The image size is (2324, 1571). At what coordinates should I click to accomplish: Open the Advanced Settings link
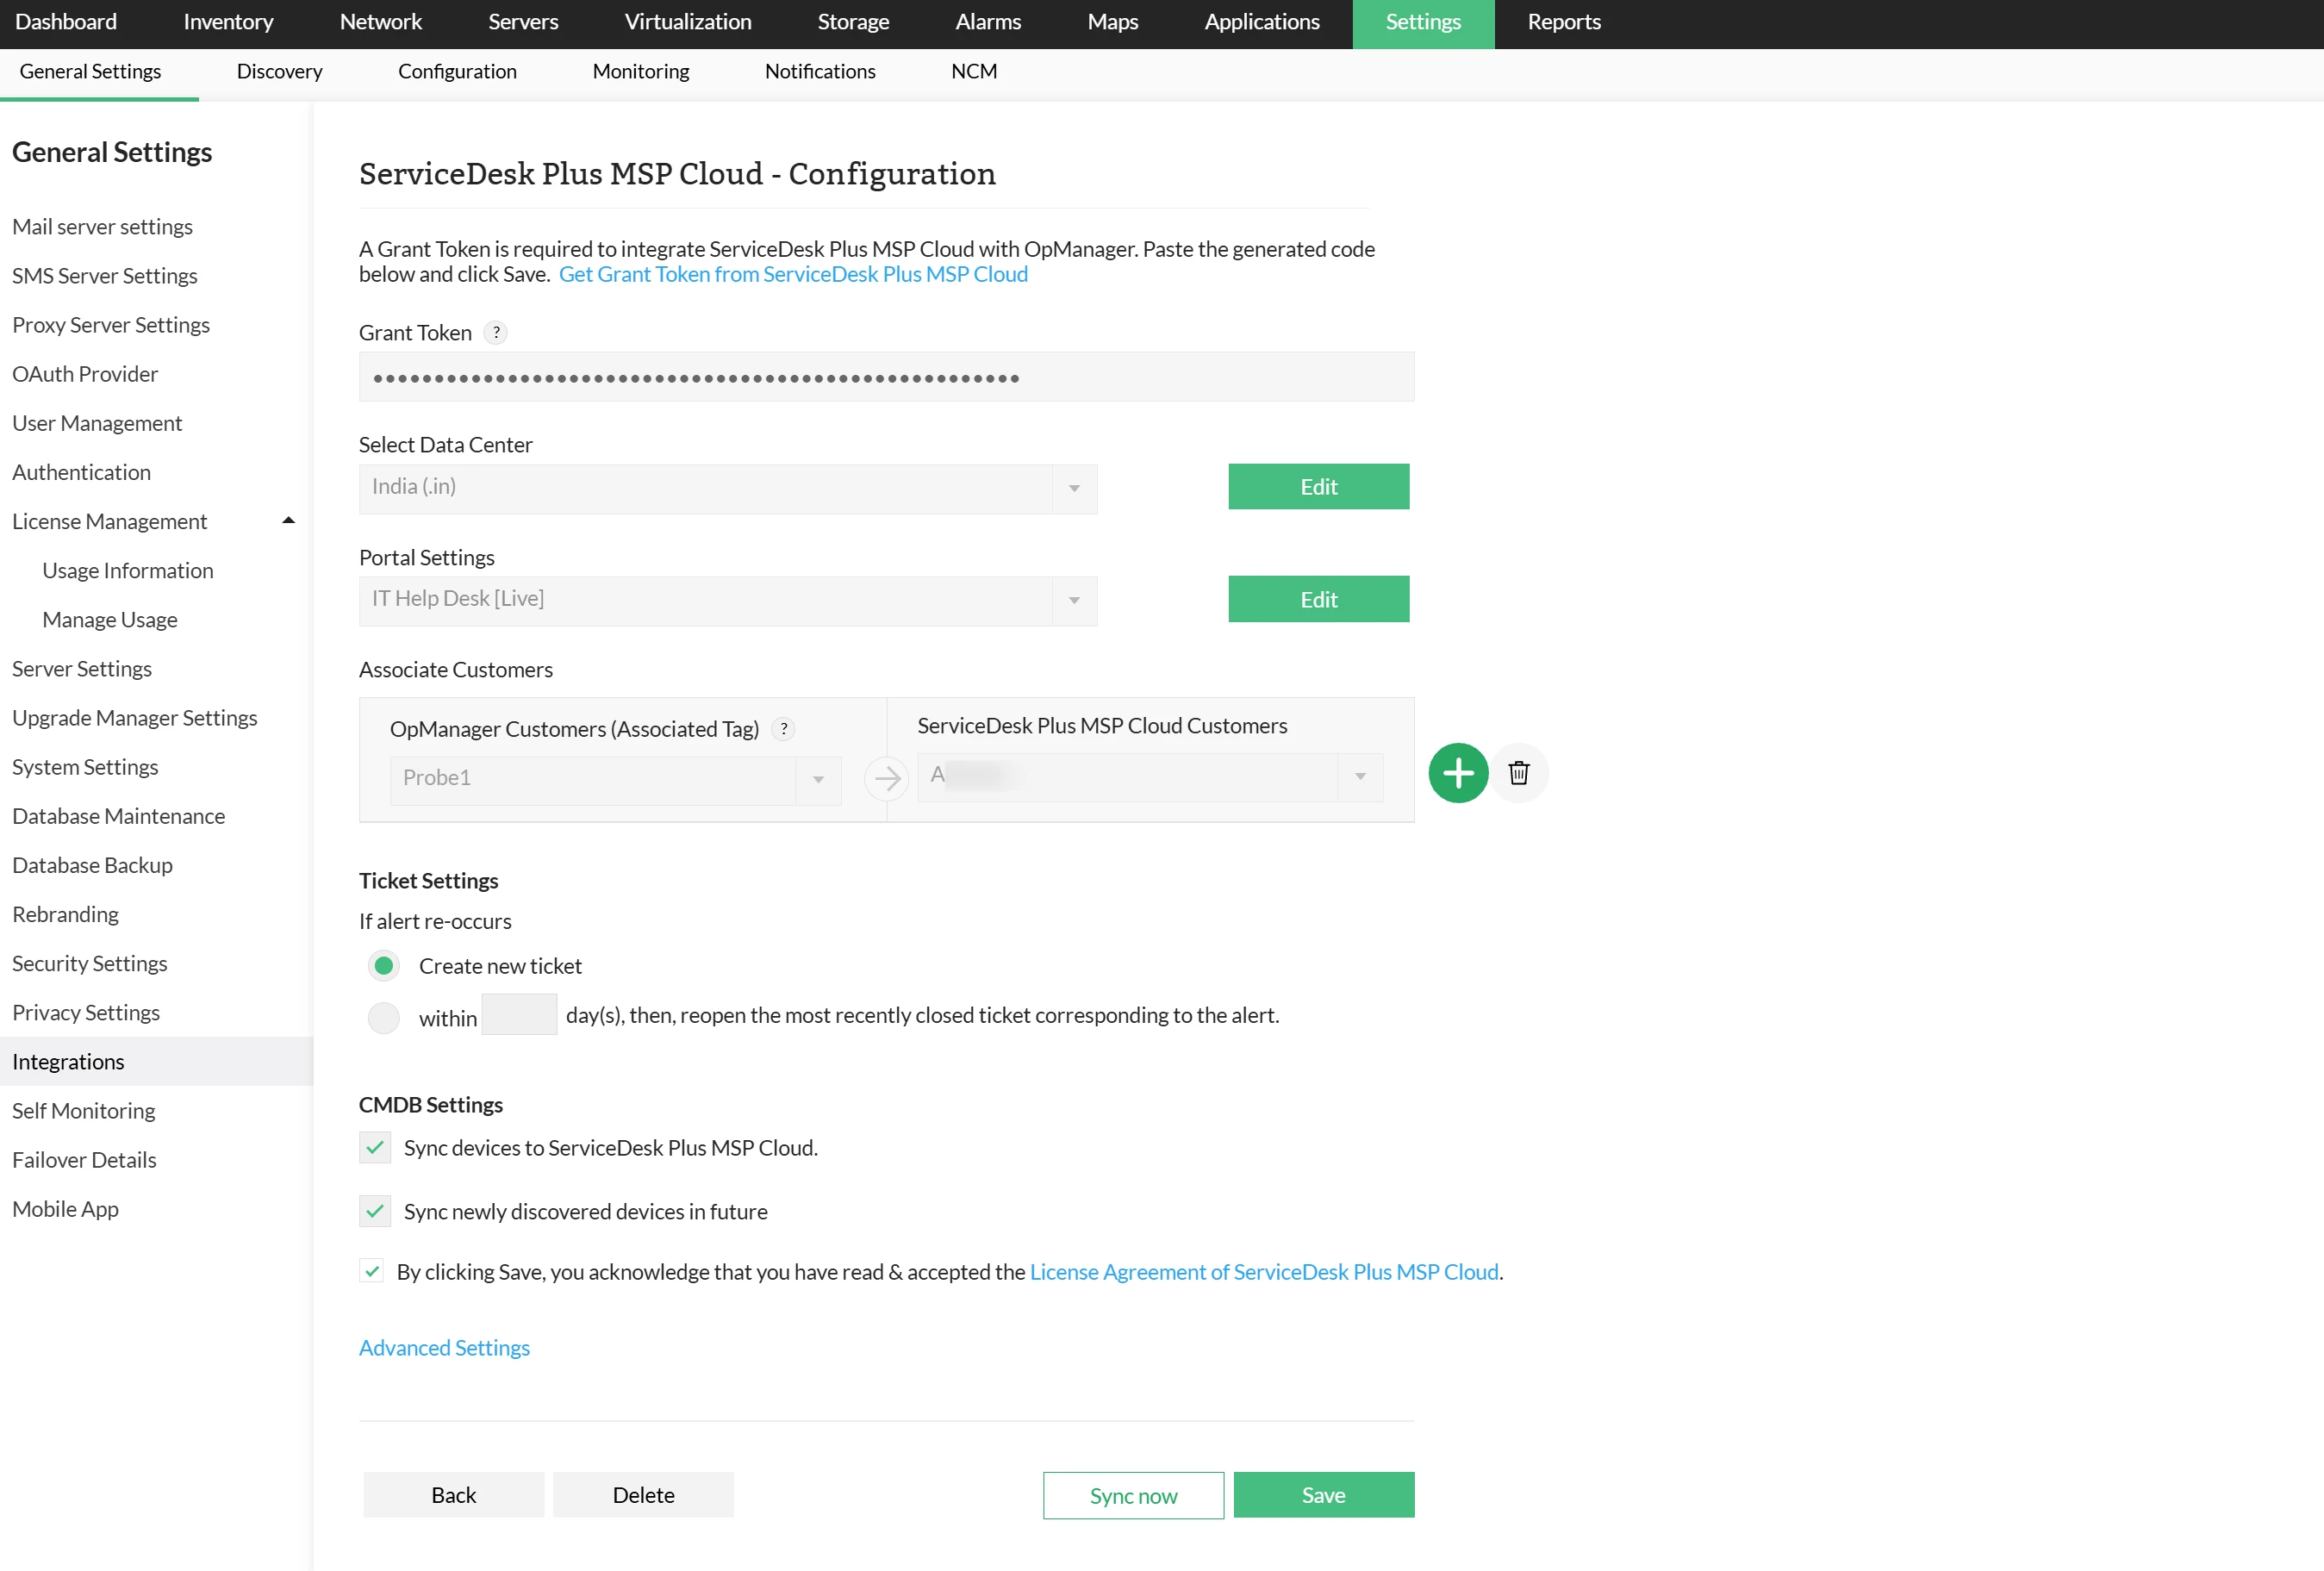444,1348
